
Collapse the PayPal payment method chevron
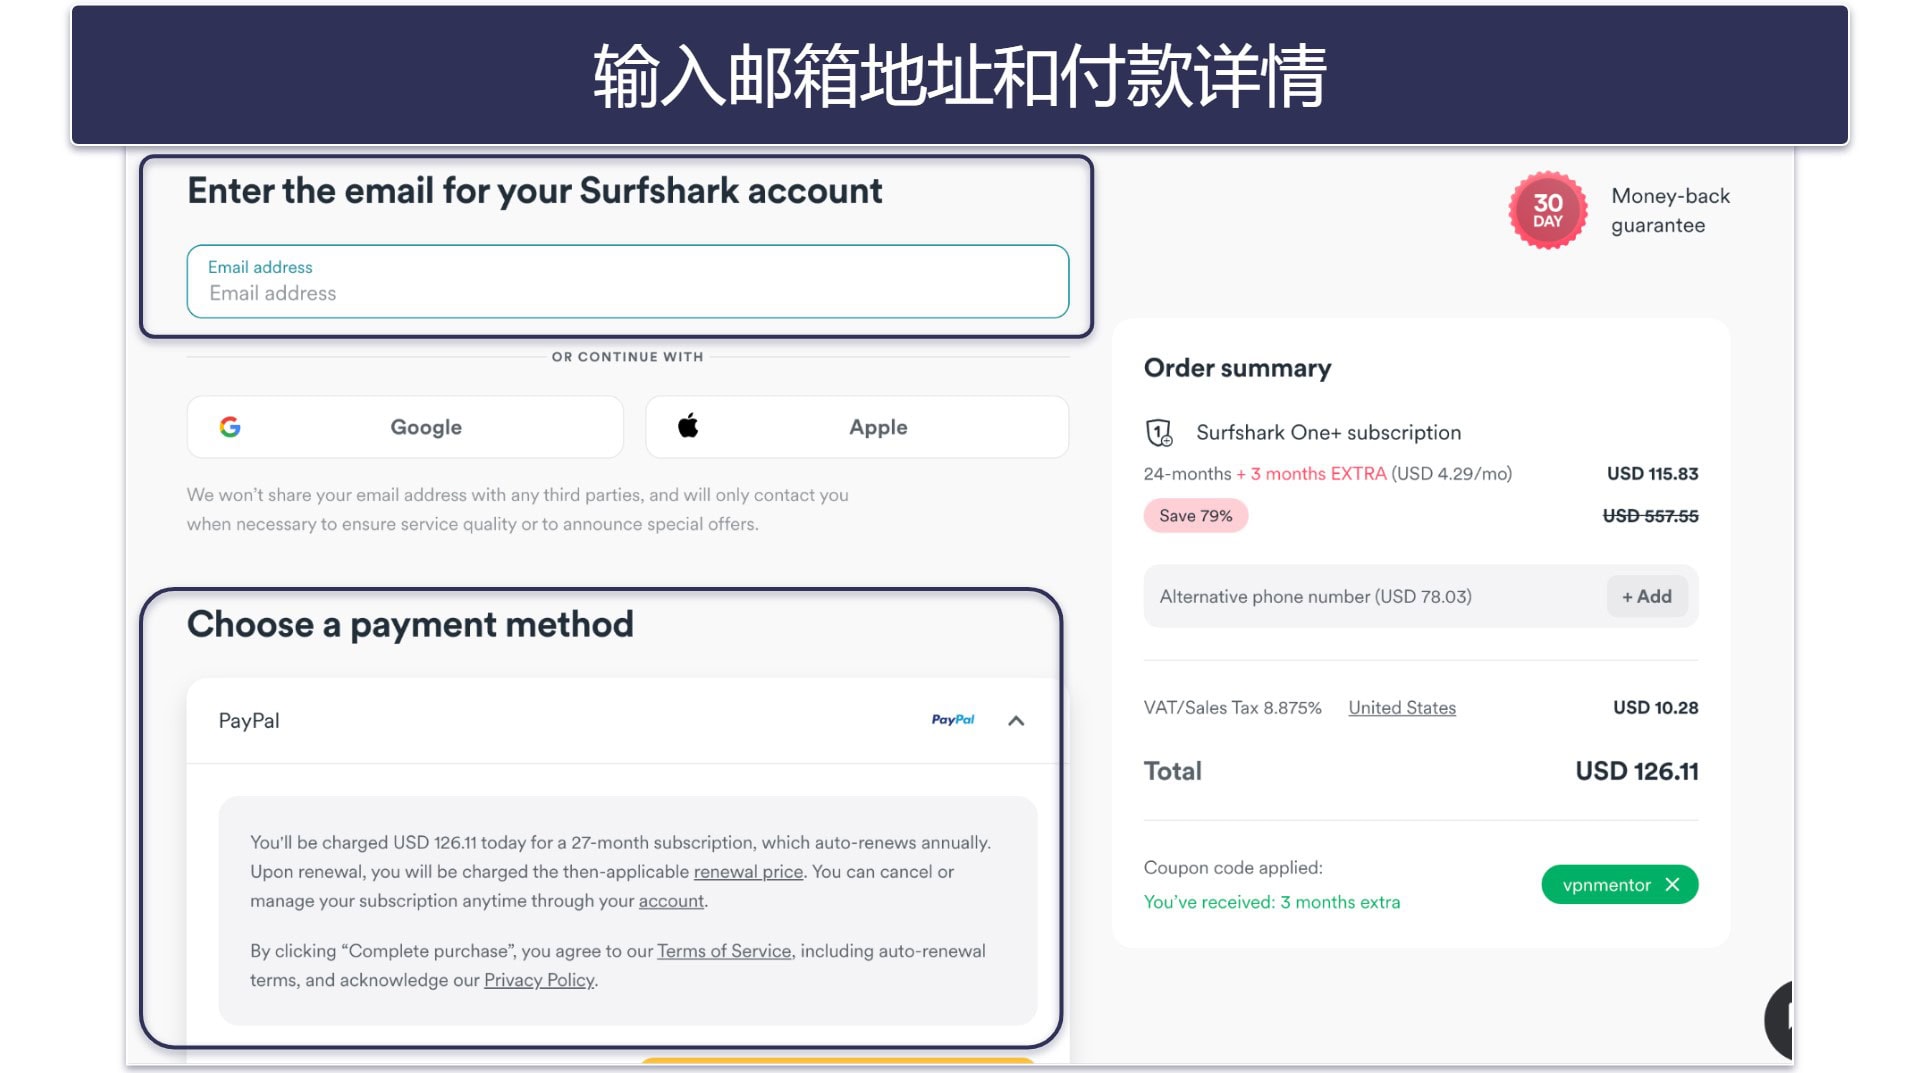tap(1016, 721)
